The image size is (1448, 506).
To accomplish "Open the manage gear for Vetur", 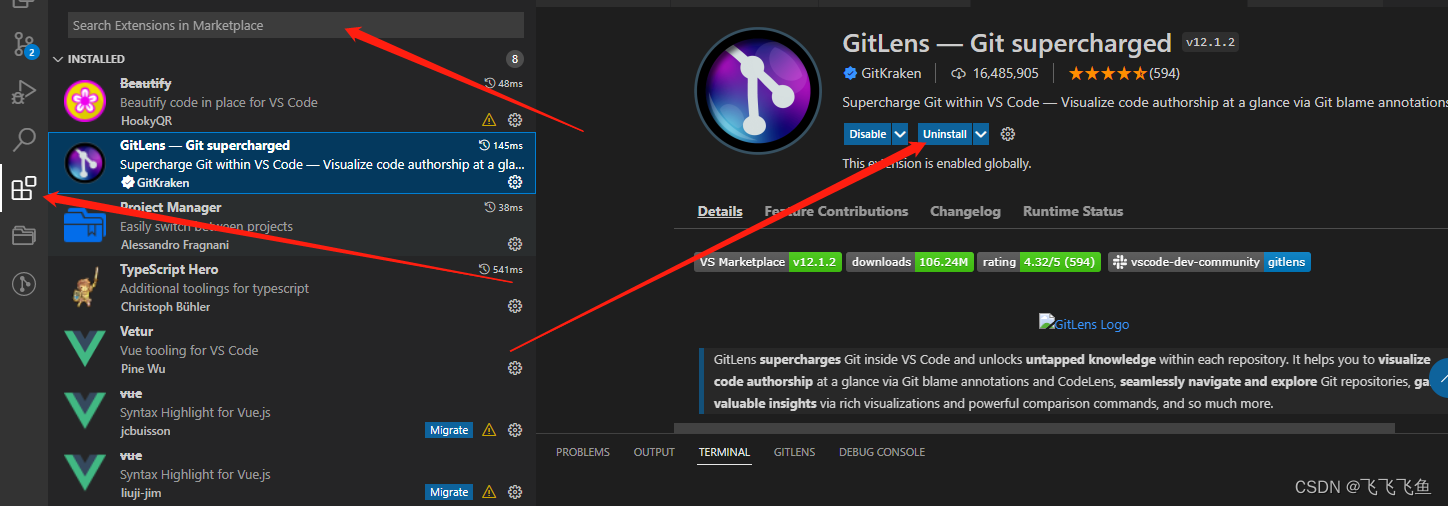I will click(515, 368).
